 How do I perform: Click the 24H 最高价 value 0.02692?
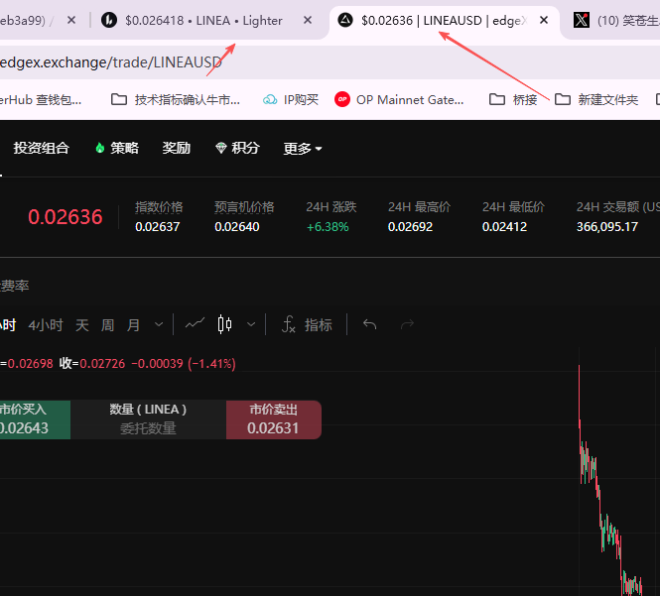410,227
